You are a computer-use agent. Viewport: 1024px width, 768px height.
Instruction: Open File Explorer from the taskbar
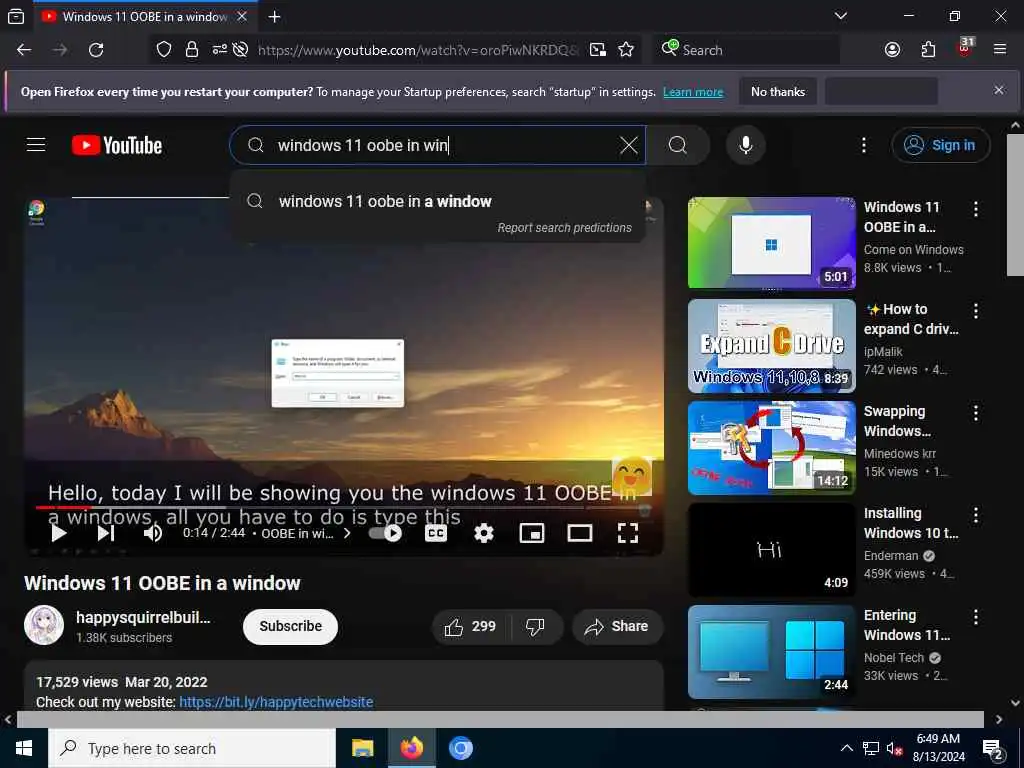point(362,748)
